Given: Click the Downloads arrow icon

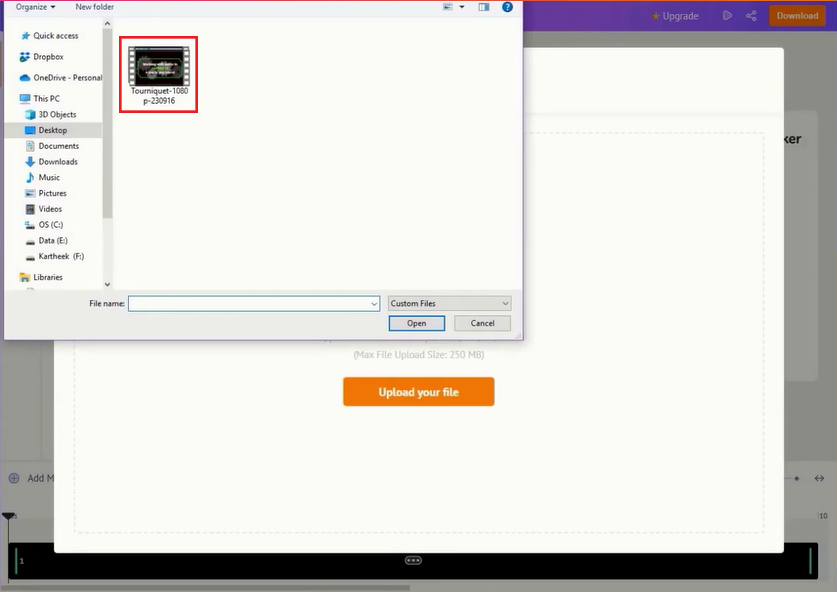Looking at the screenshot, I should (30, 162).
